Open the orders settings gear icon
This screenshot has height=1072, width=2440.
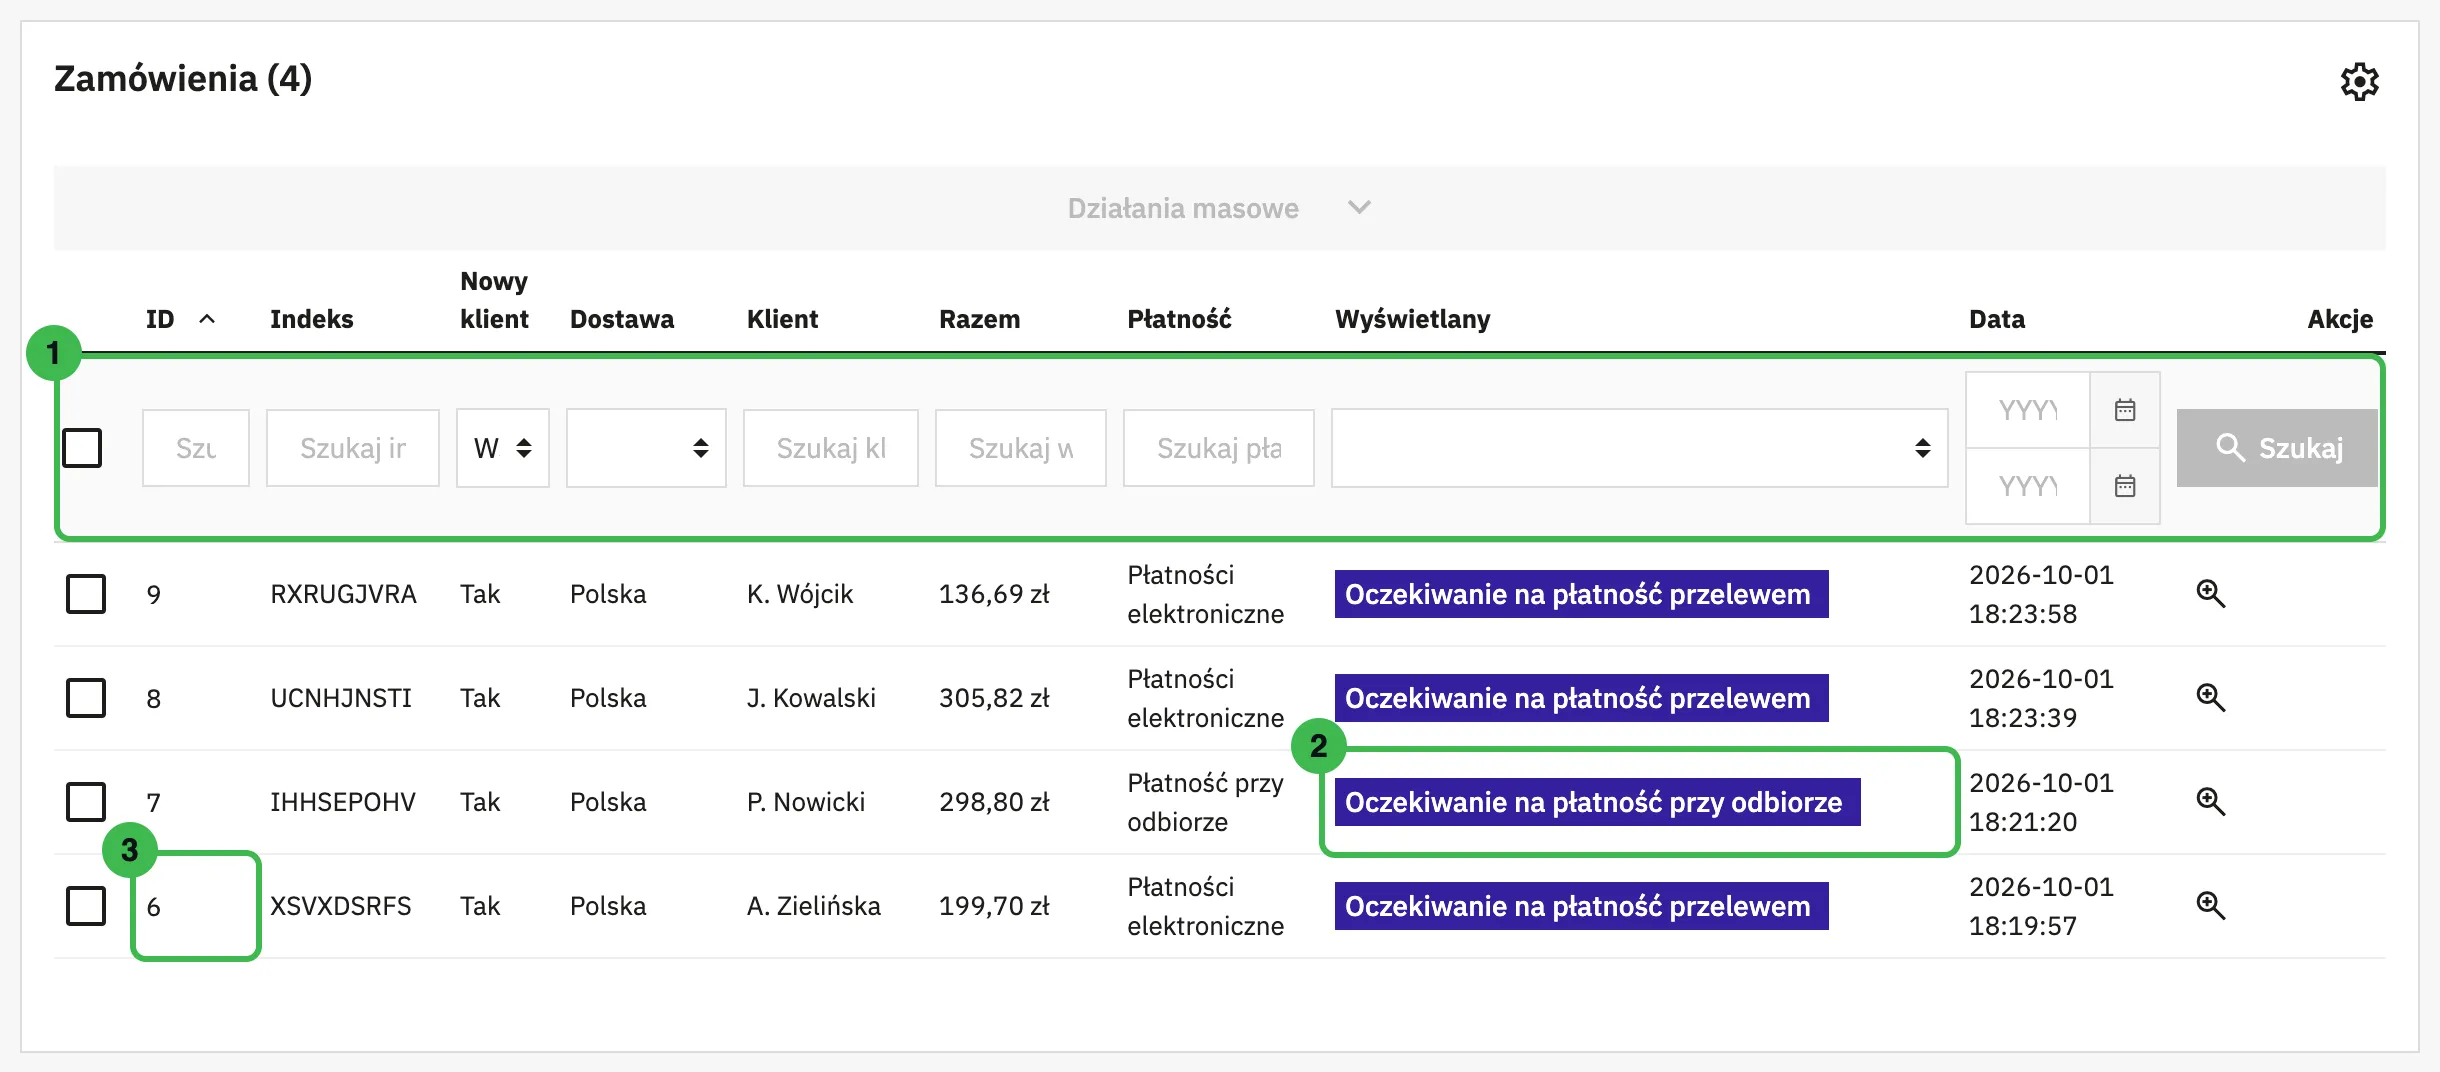pyautogui.click(x=2359, y=81)
